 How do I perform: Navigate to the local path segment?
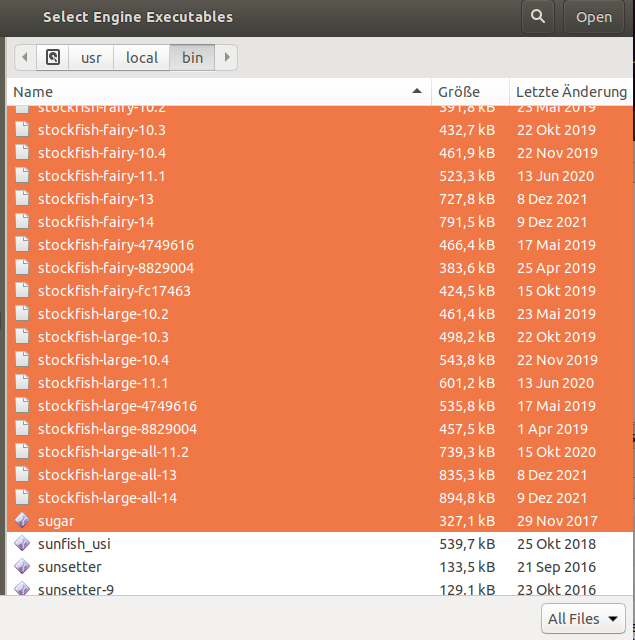(x=142, y=57)
